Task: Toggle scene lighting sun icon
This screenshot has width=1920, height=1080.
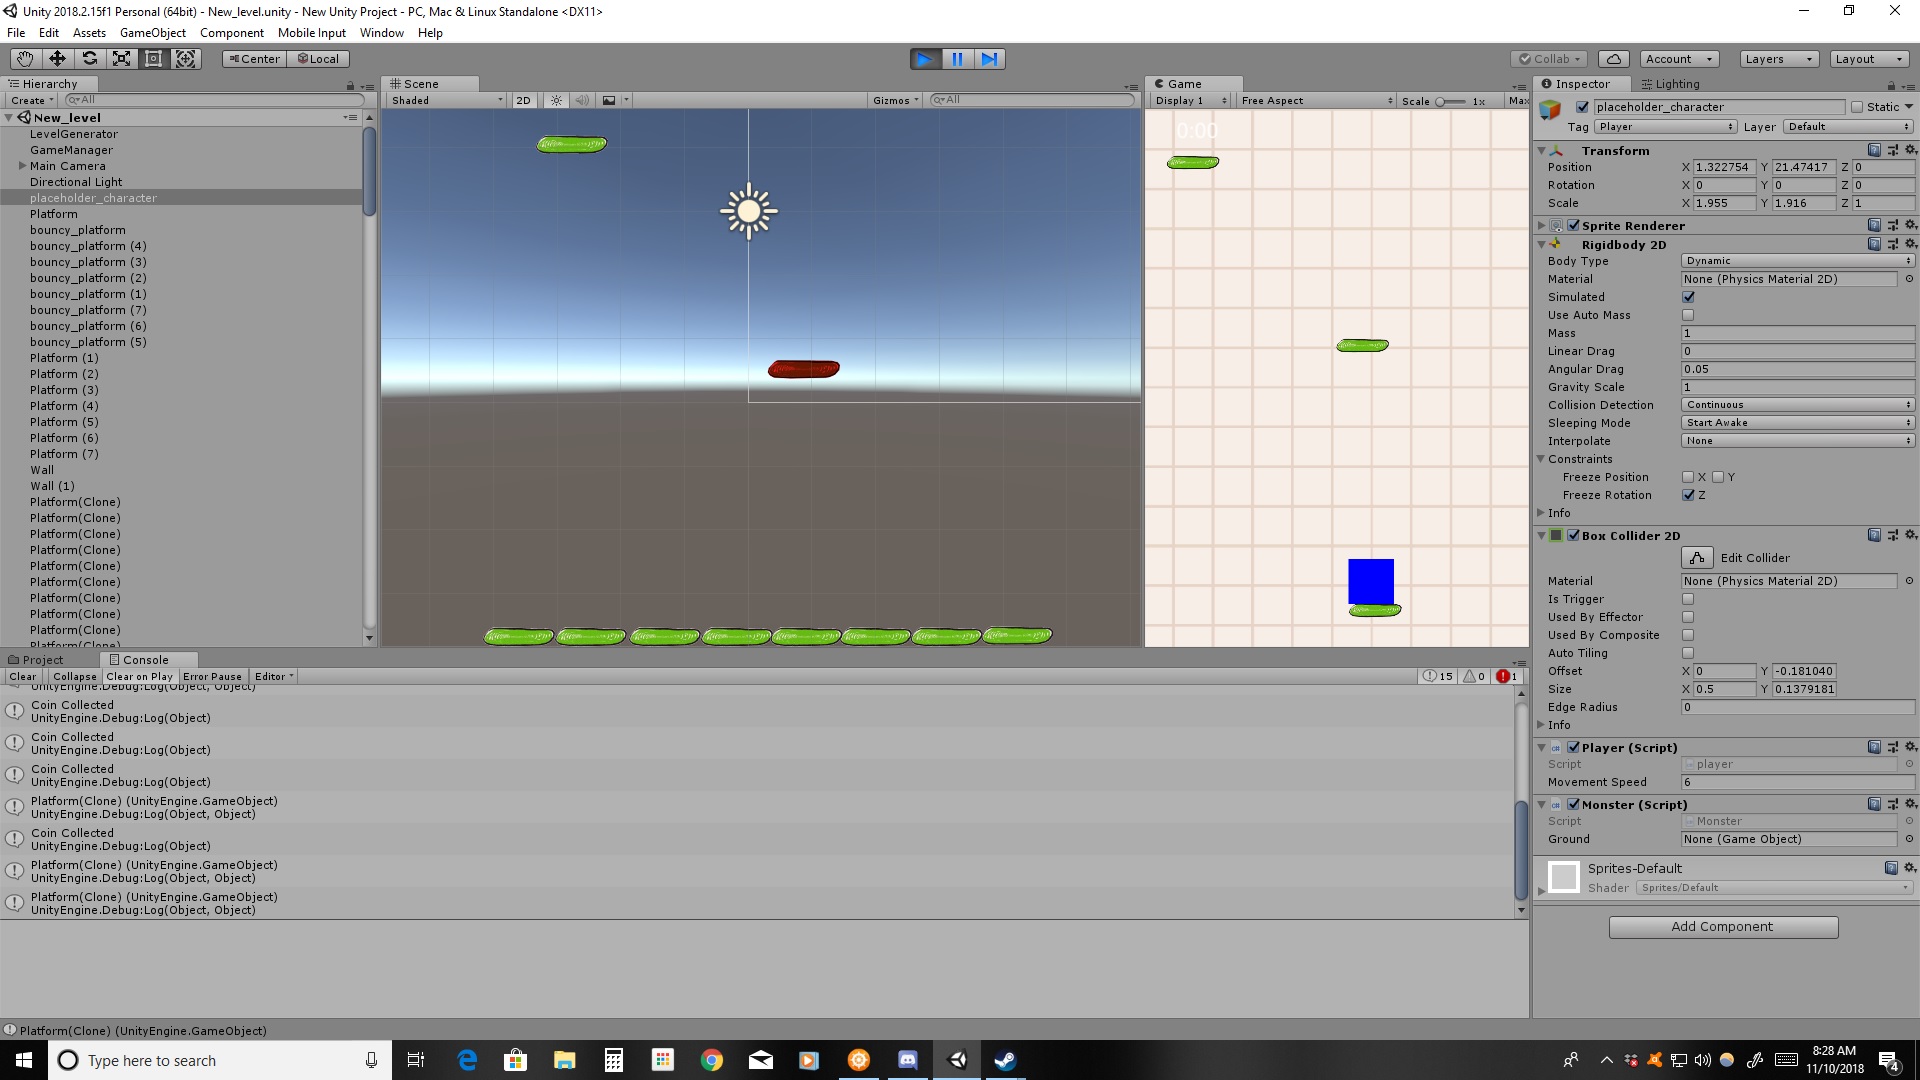Action: coord(557,100)
